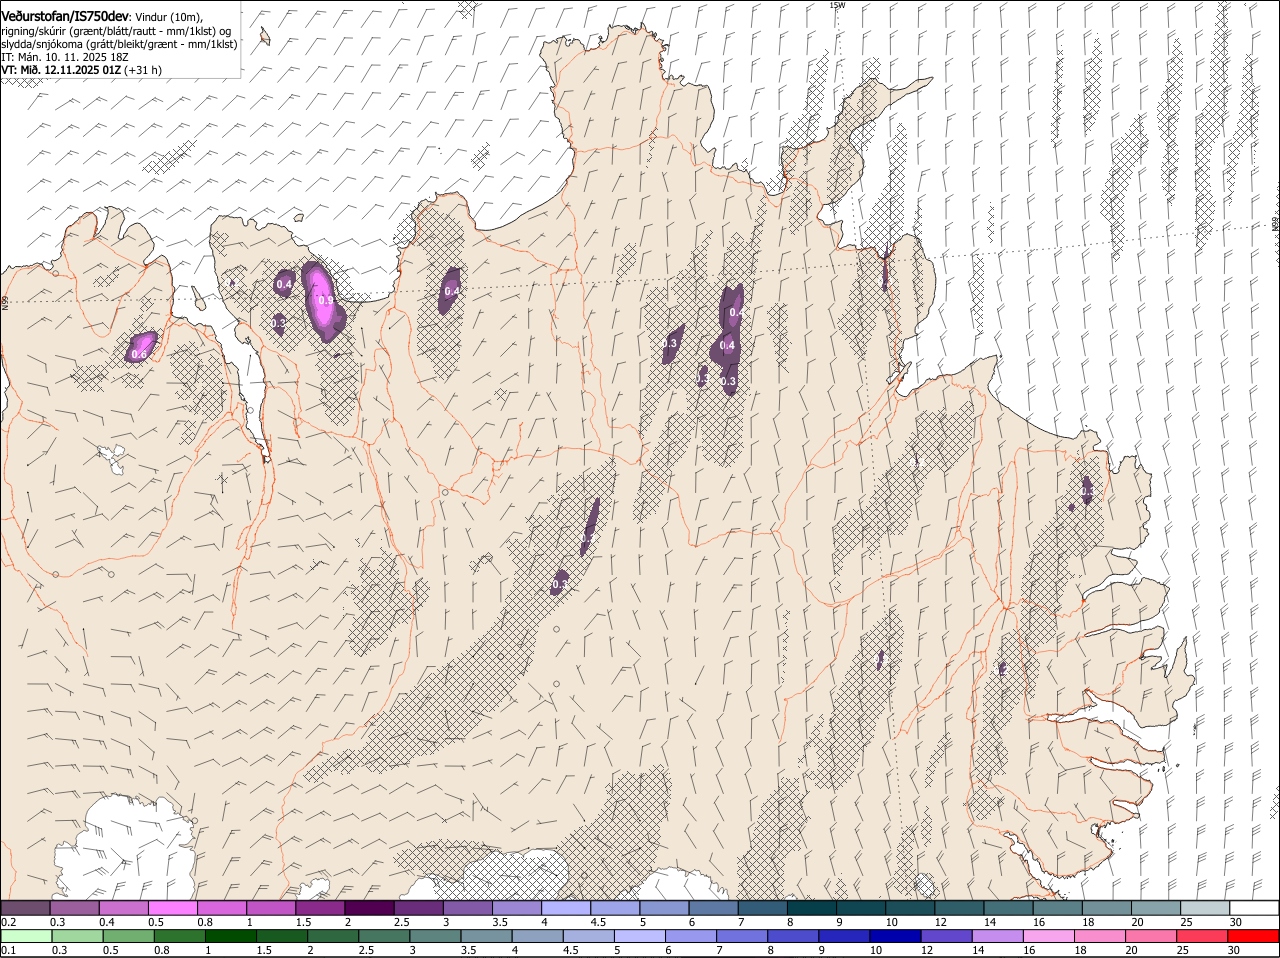Pick the hot pink 20 swatch in lower legend
The height and width of the screenshot is (958, 1280).
(x=1151, y=936)
